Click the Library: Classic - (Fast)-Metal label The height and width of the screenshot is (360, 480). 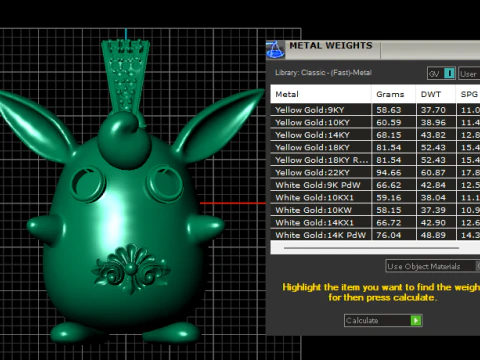coord(323,73)
